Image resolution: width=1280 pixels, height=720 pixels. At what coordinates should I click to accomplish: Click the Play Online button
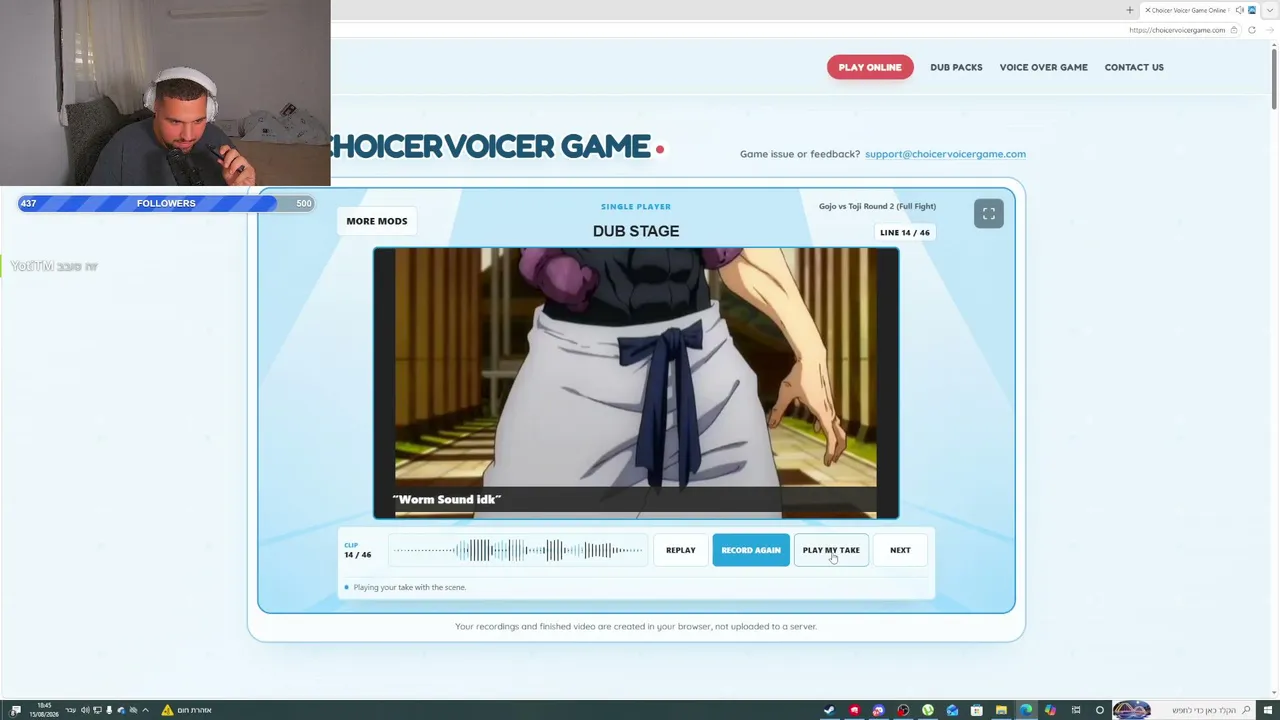pyautogui.click(x=870, y=67)
